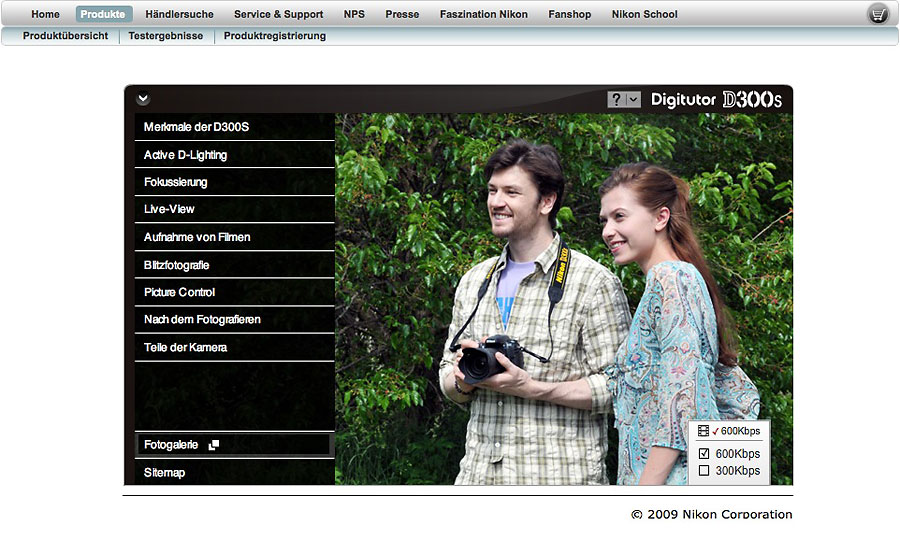Click the Digitutor D300S logo

click(x=716, y=99)
